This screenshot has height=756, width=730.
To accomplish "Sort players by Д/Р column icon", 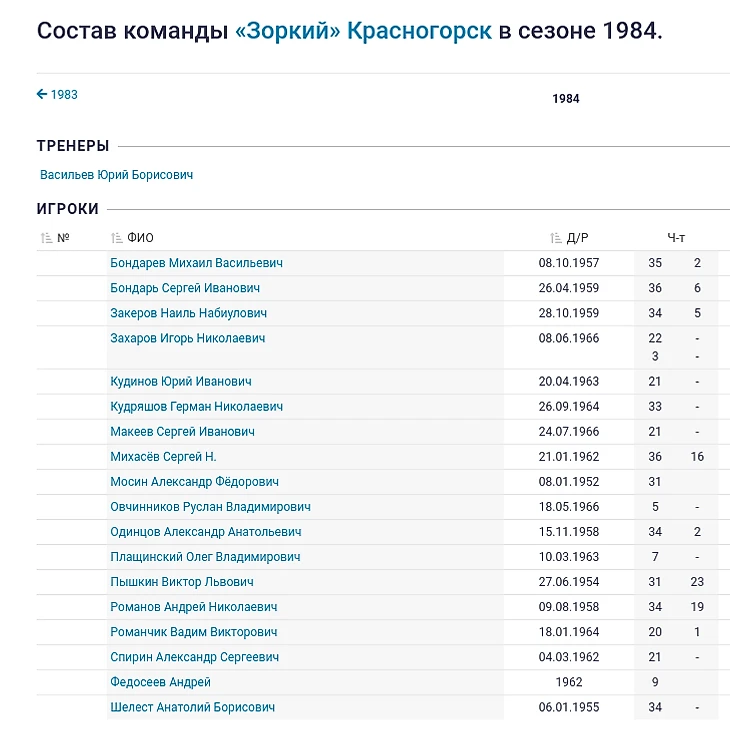I will [x=556, y=238].
